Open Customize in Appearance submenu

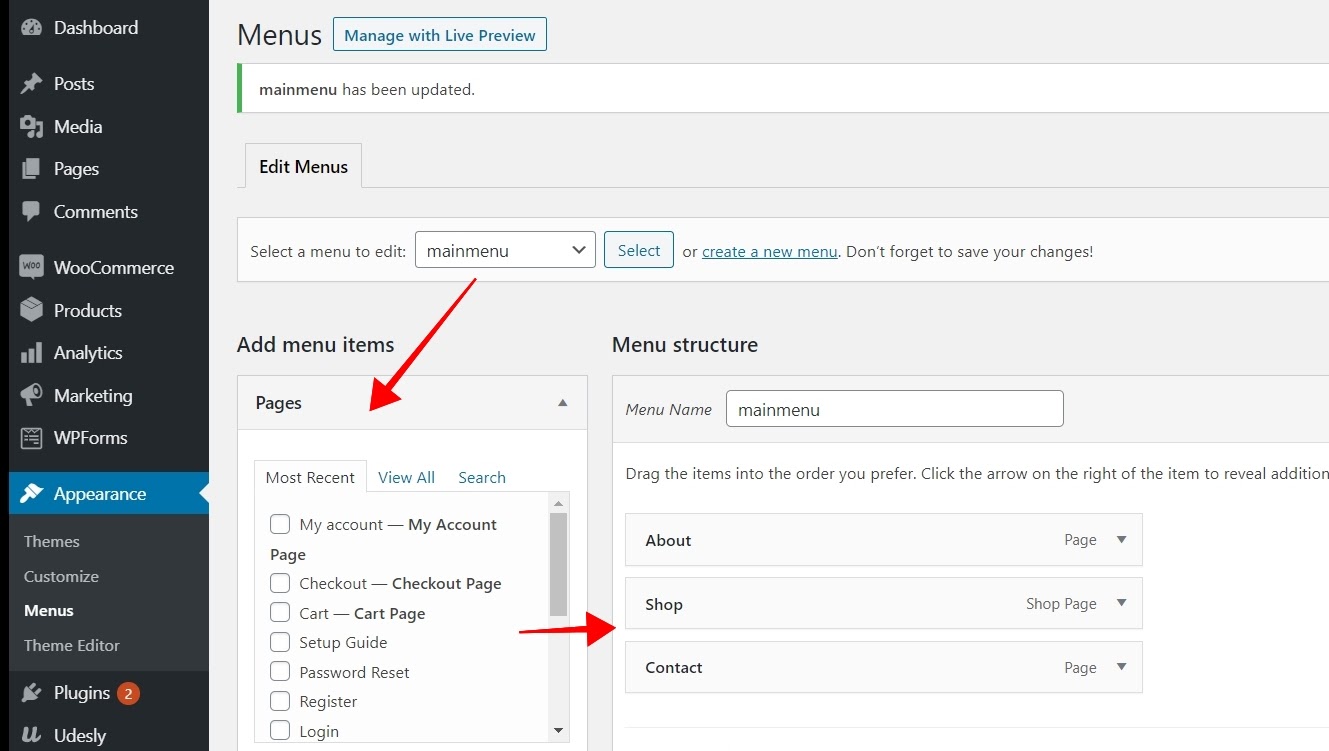(x=61, y=576)
